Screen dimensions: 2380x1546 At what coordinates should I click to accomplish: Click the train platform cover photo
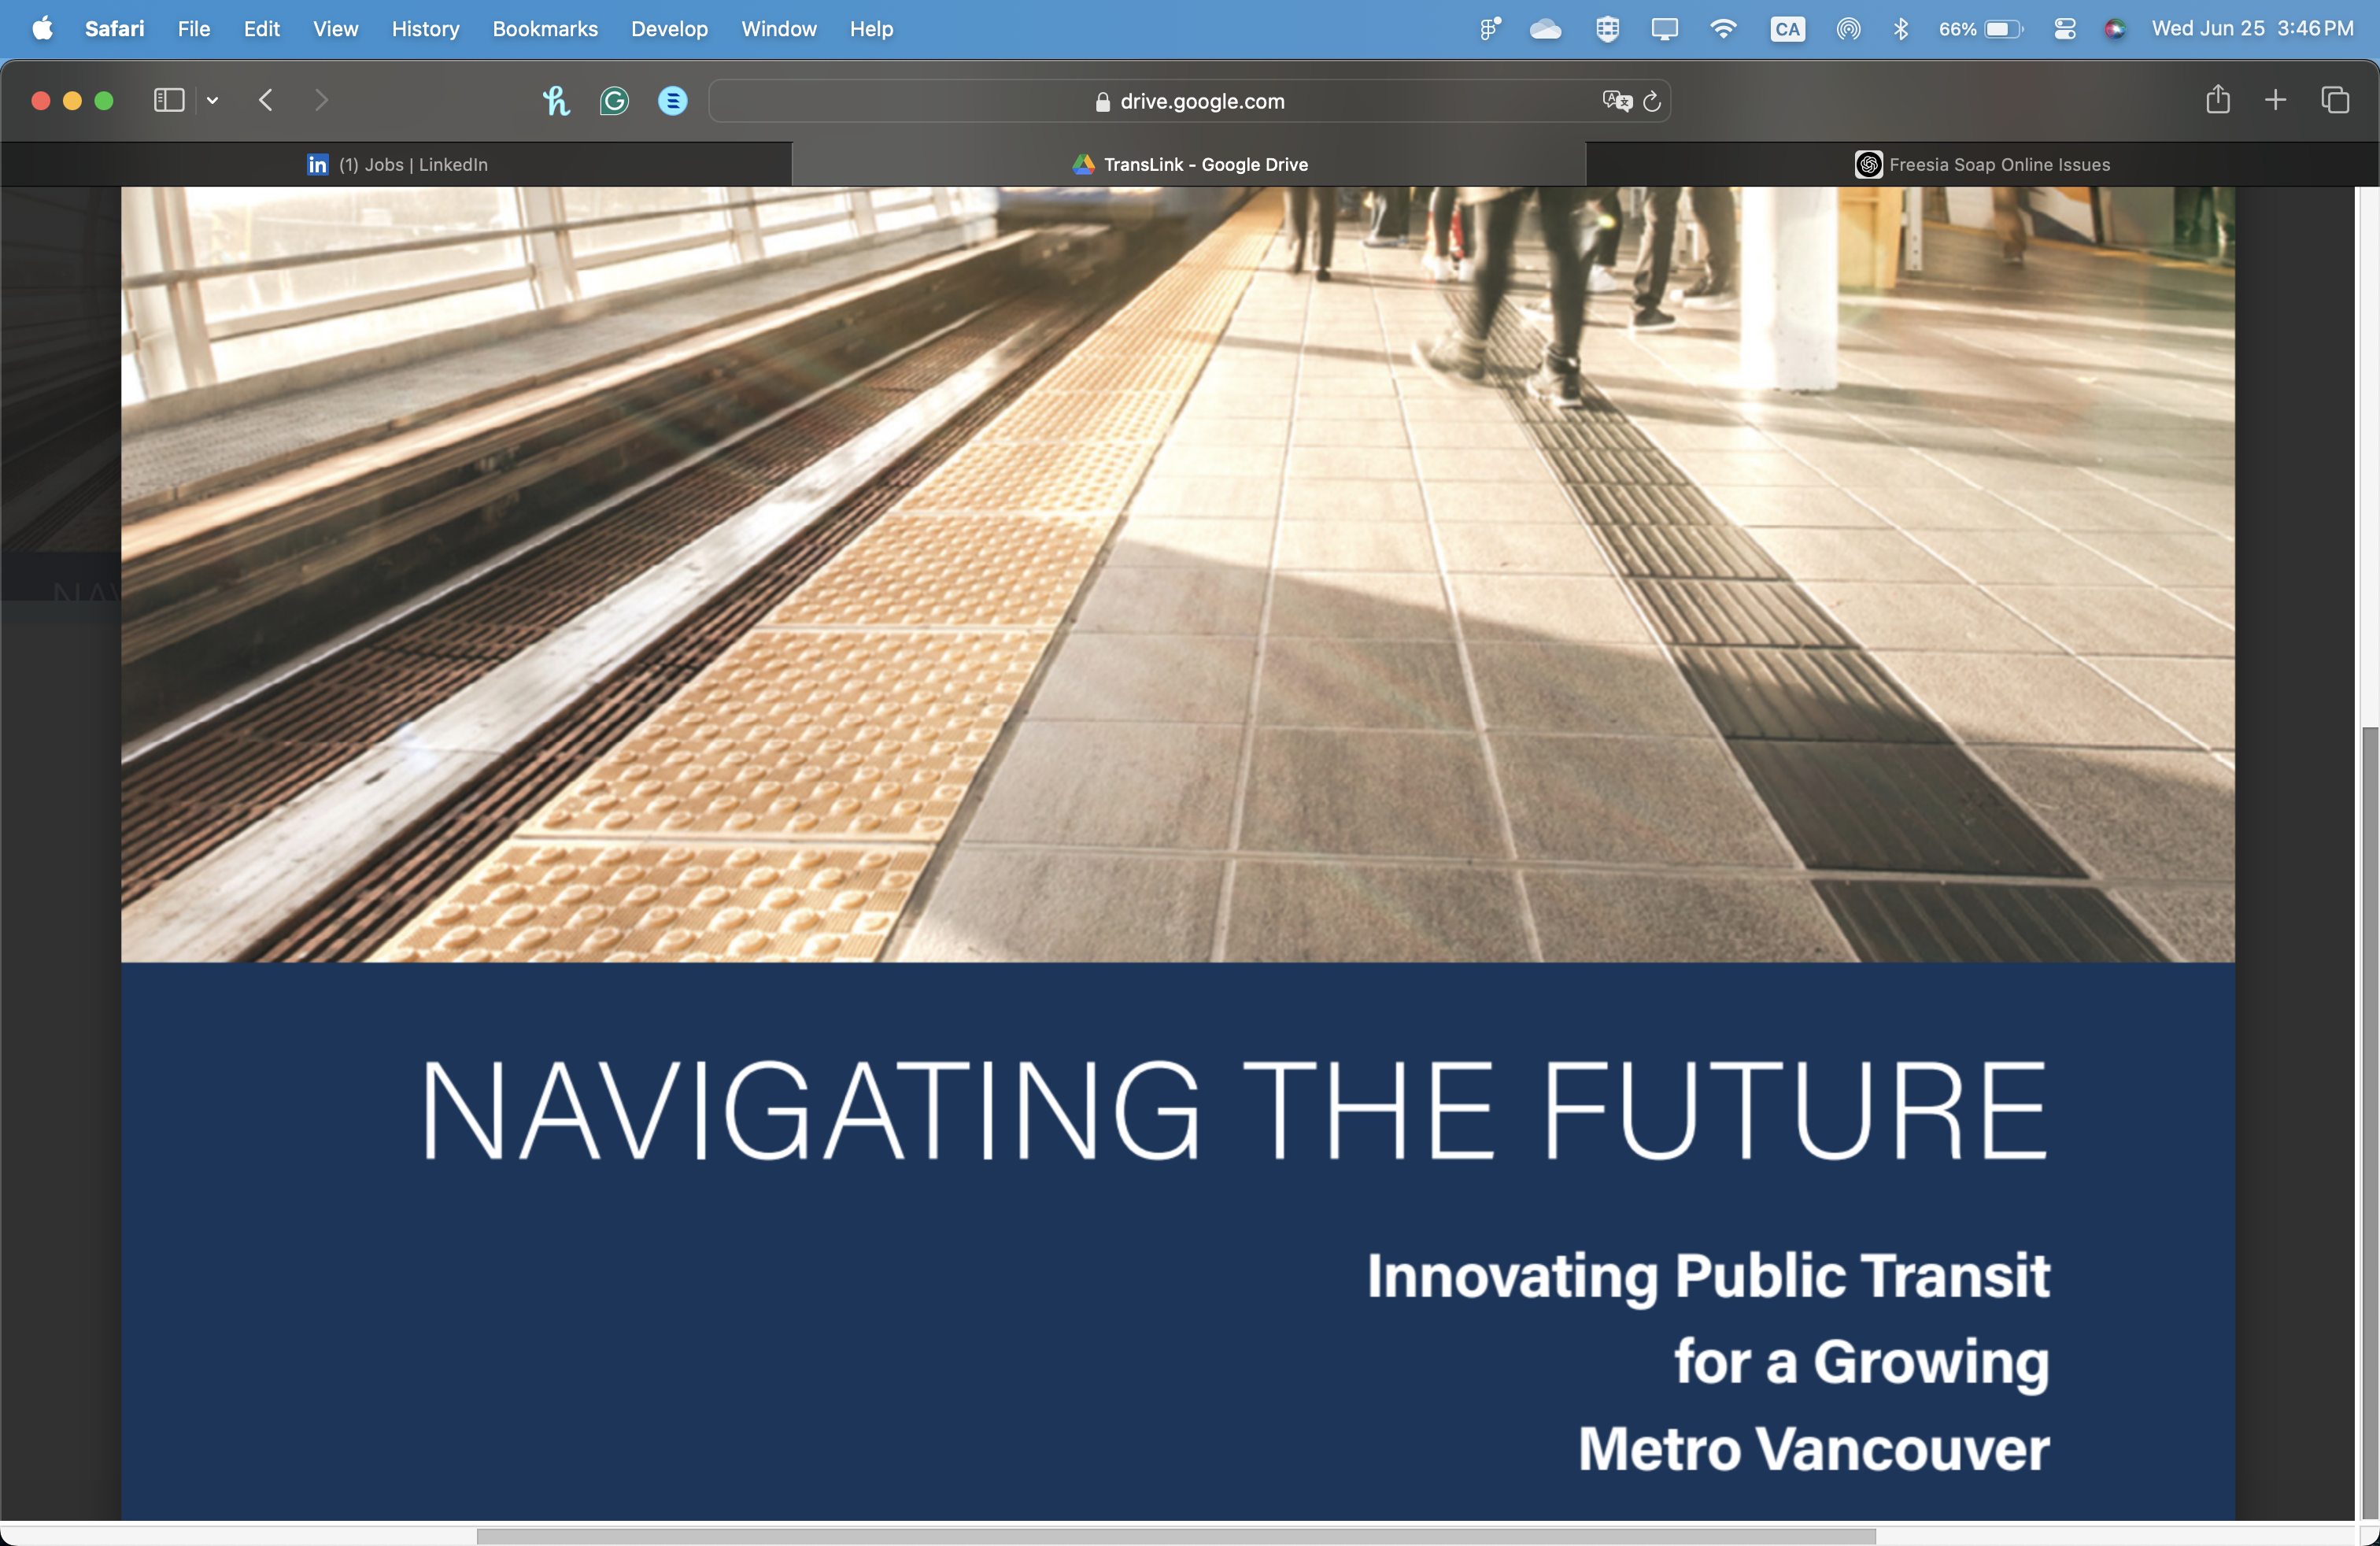pos(1178,575)
